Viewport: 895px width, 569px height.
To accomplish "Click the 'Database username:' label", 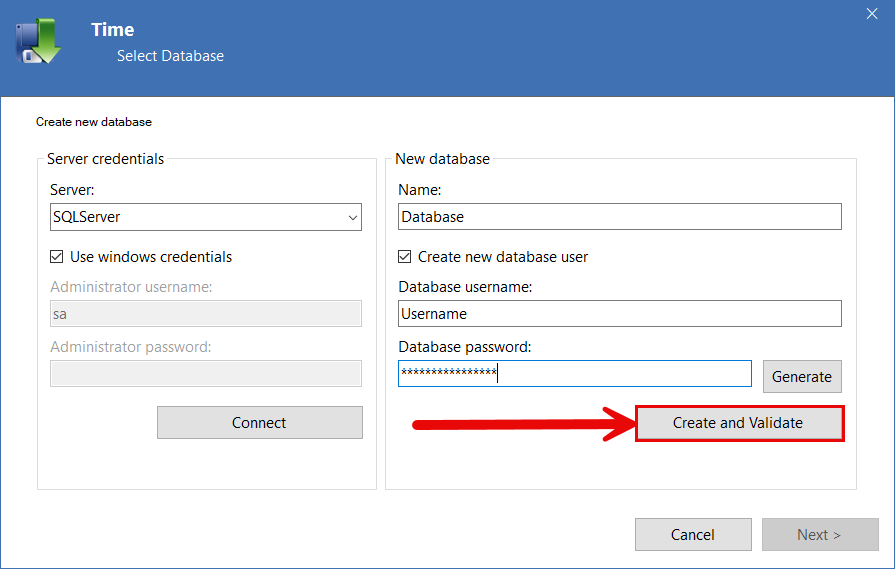I will (x=465, y=286).
